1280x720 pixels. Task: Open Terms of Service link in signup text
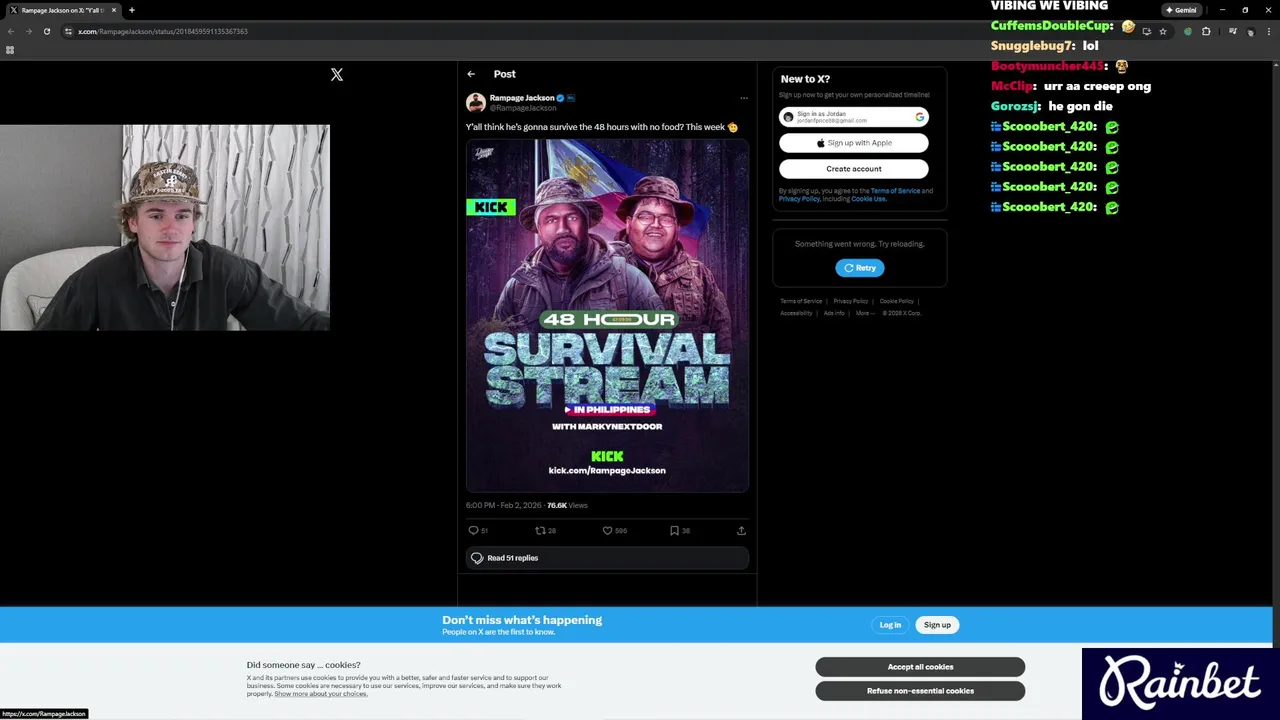tap(895, 191)
